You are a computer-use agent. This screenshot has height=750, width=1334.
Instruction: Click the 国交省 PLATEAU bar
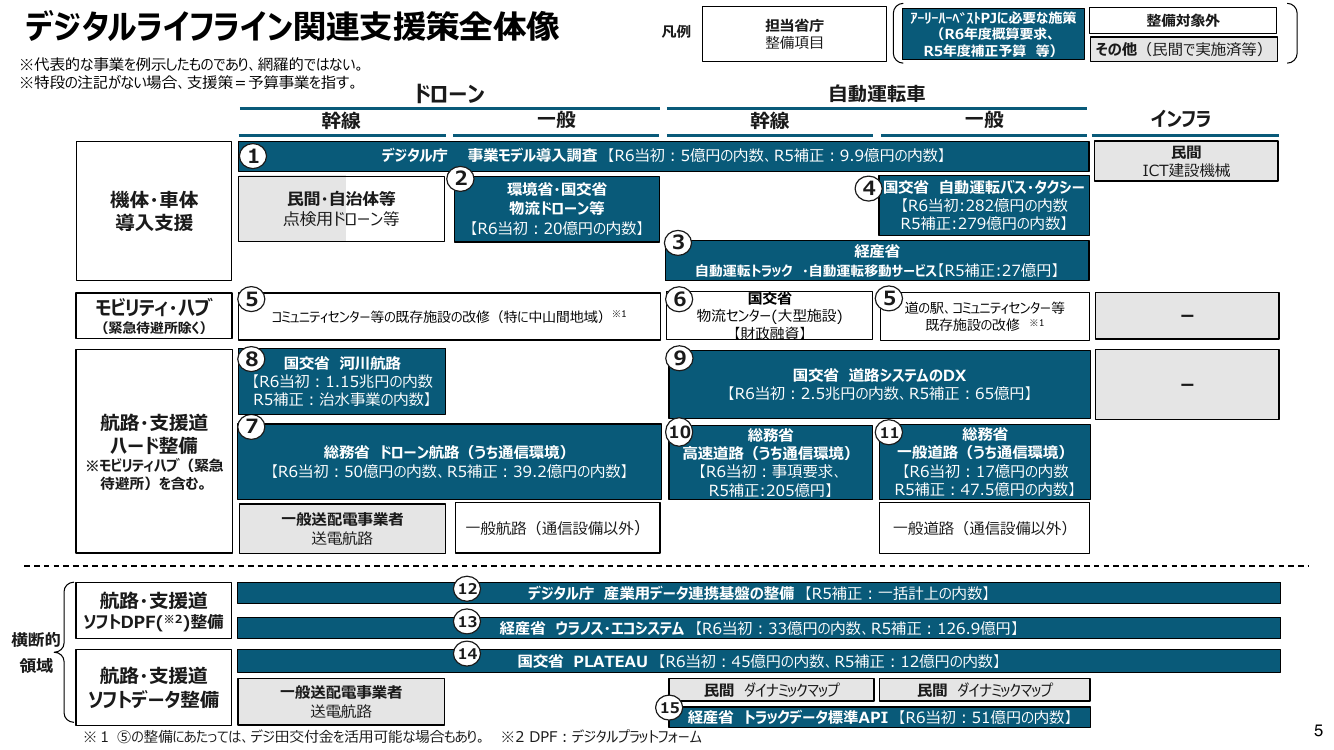point(758,661)
